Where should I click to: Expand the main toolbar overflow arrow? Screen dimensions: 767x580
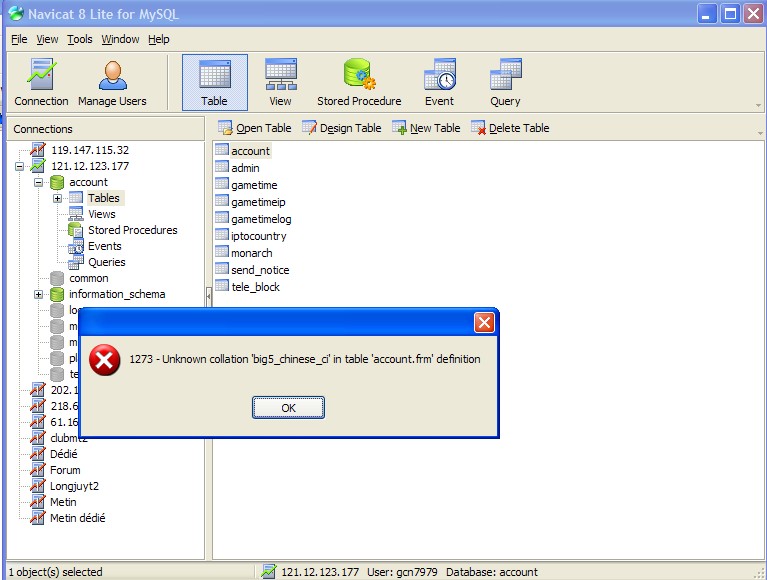[758, 105]
